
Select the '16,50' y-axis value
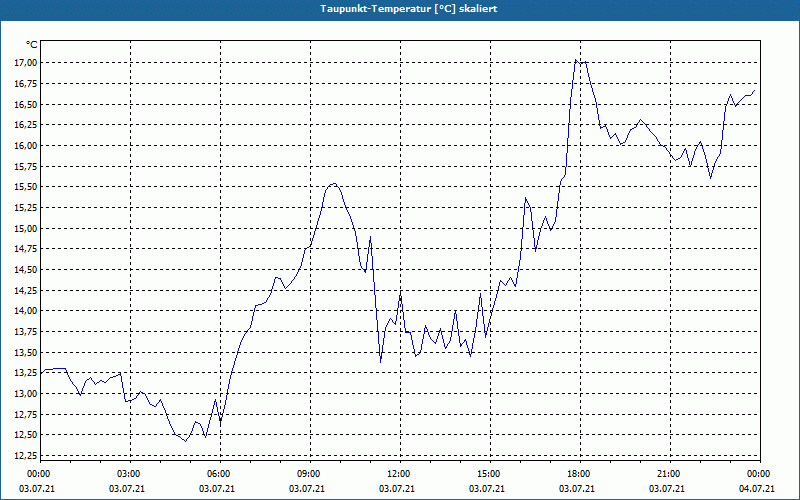28,104
